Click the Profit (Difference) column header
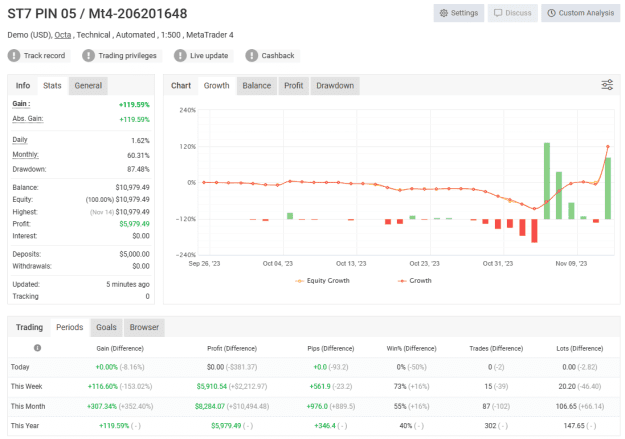Viewport: 625px width, 439px height. coord(232,348)
